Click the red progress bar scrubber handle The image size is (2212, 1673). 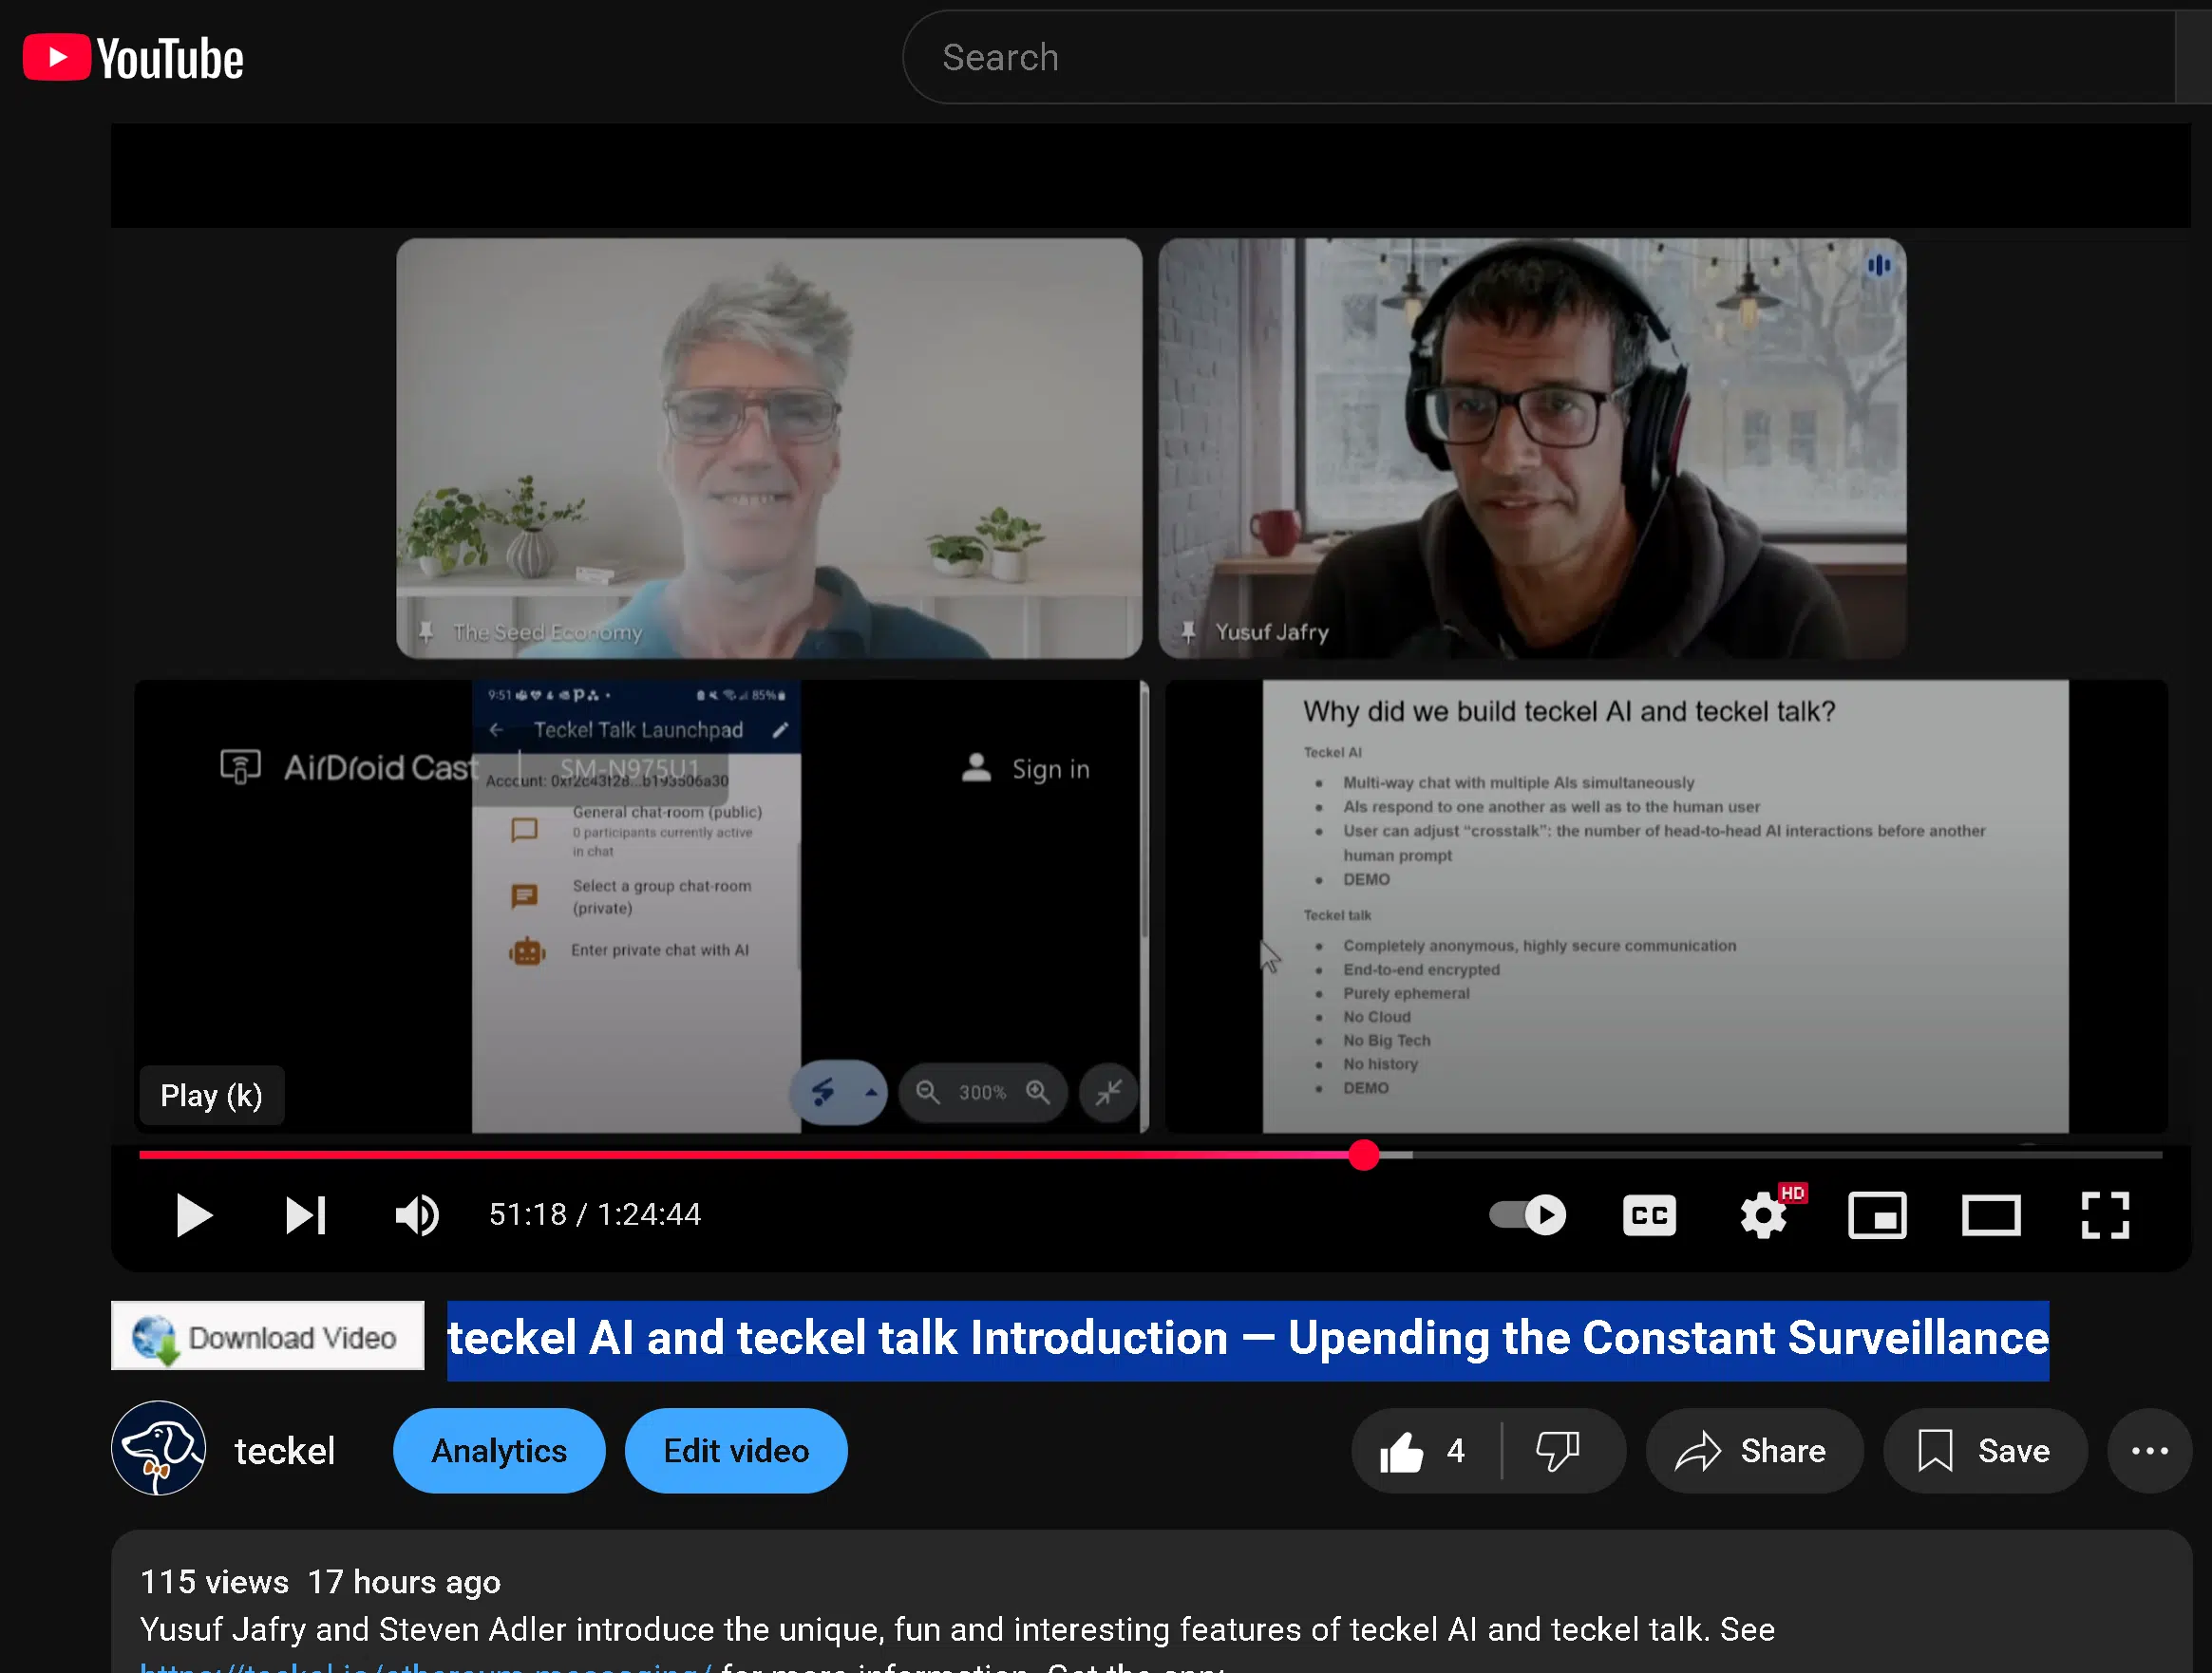coord(1364,1155)
